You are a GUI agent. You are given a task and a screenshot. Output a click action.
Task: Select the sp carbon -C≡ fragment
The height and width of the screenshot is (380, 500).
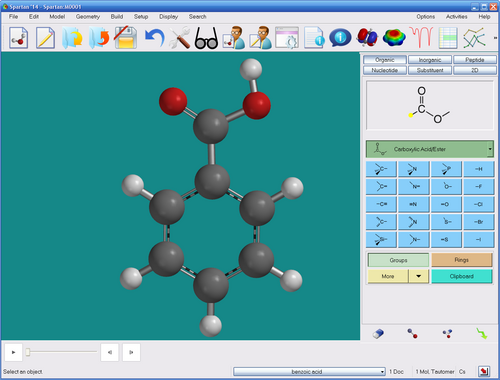[381, 204]
